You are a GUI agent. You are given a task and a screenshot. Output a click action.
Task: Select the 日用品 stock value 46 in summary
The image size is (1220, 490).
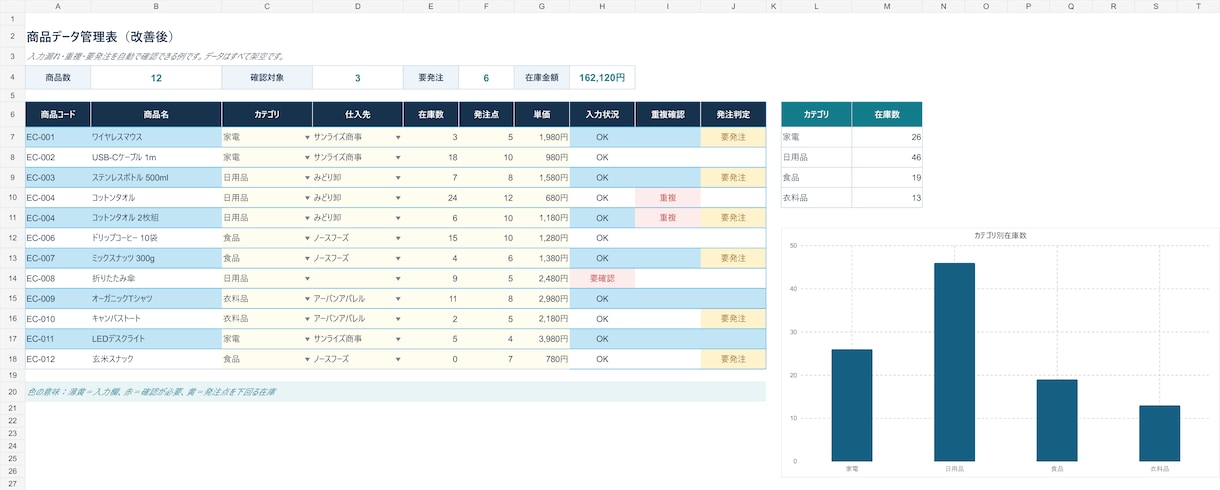coord(887,157)
